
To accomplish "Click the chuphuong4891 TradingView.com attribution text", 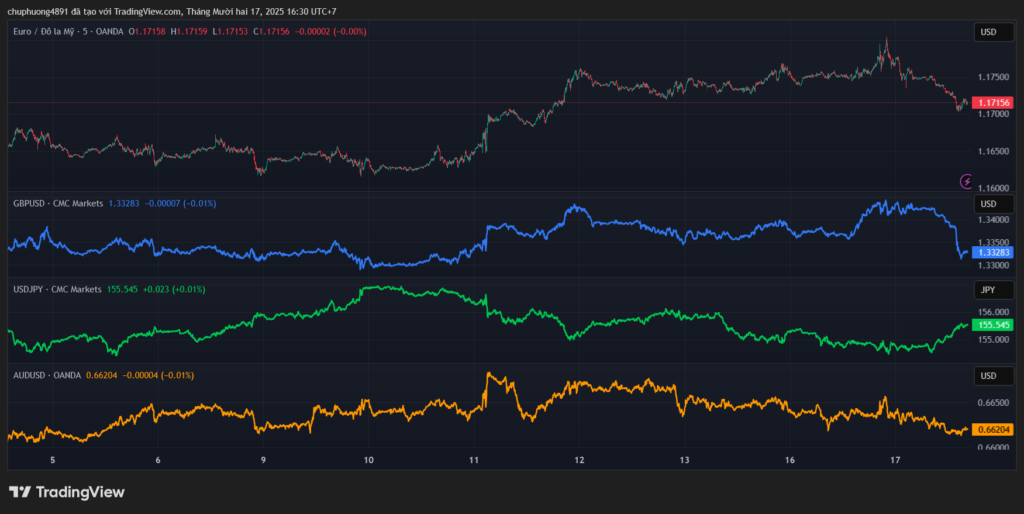I will tap(170, 11).
